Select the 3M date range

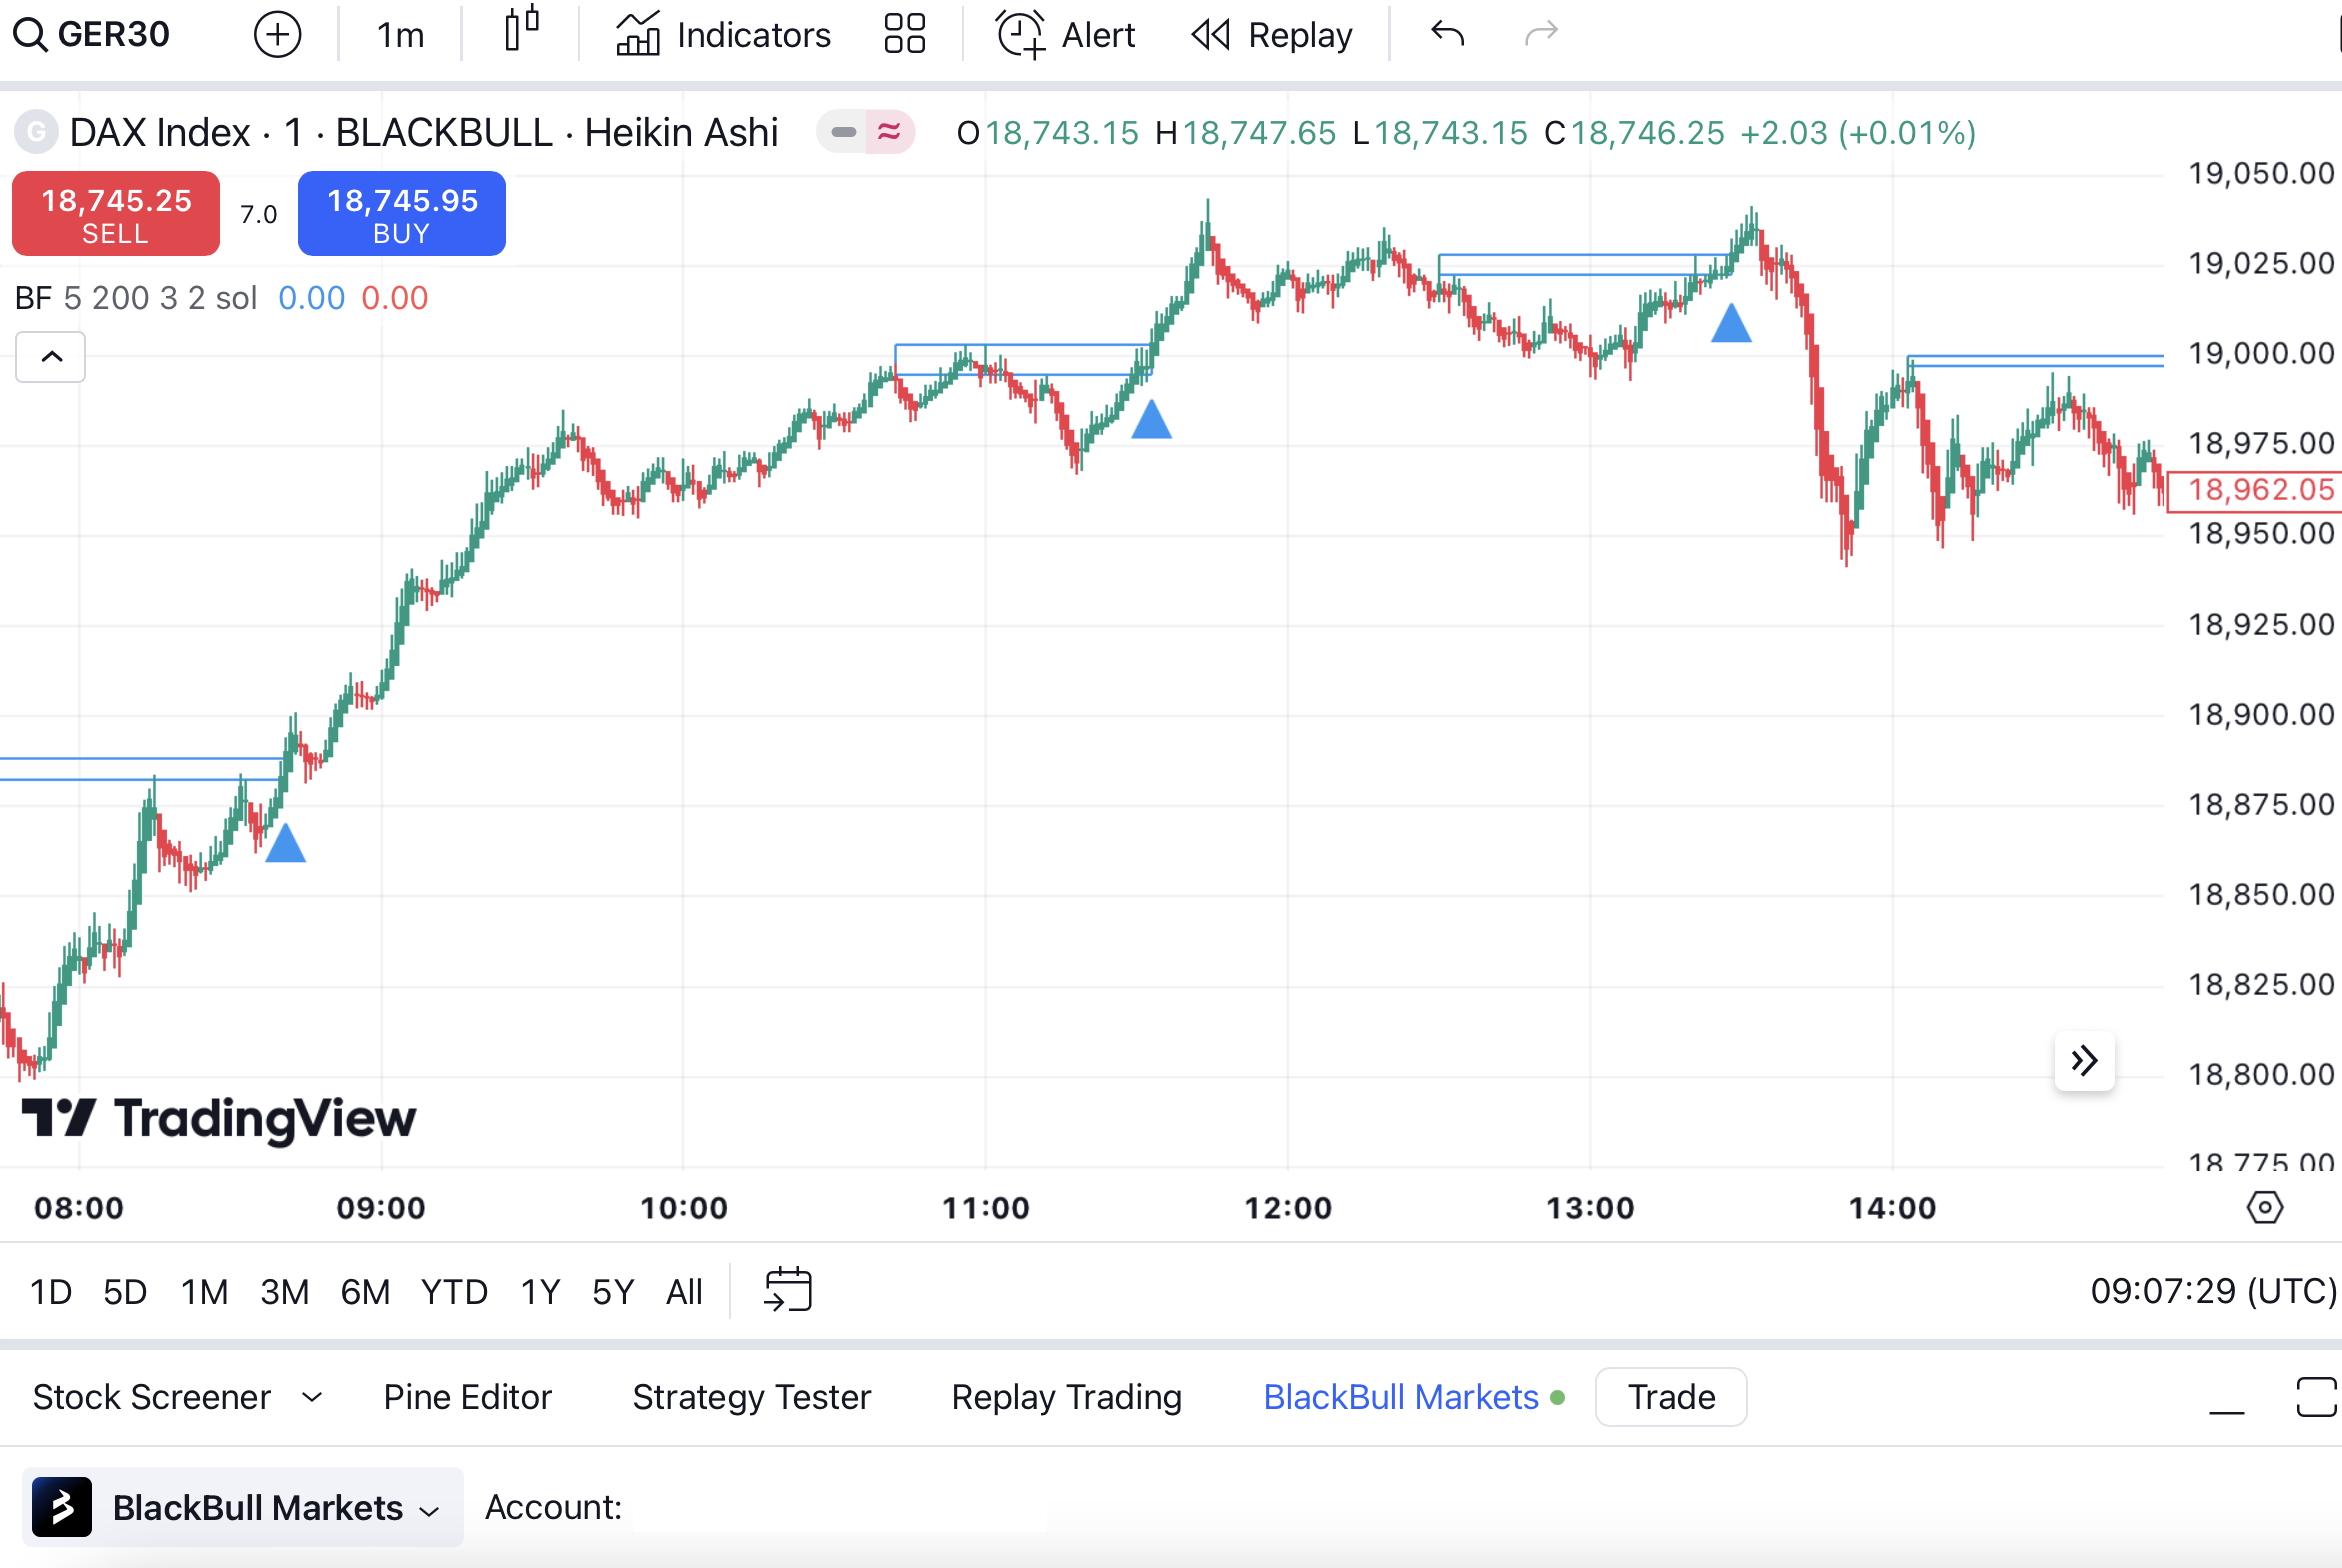click(285, 1292)
